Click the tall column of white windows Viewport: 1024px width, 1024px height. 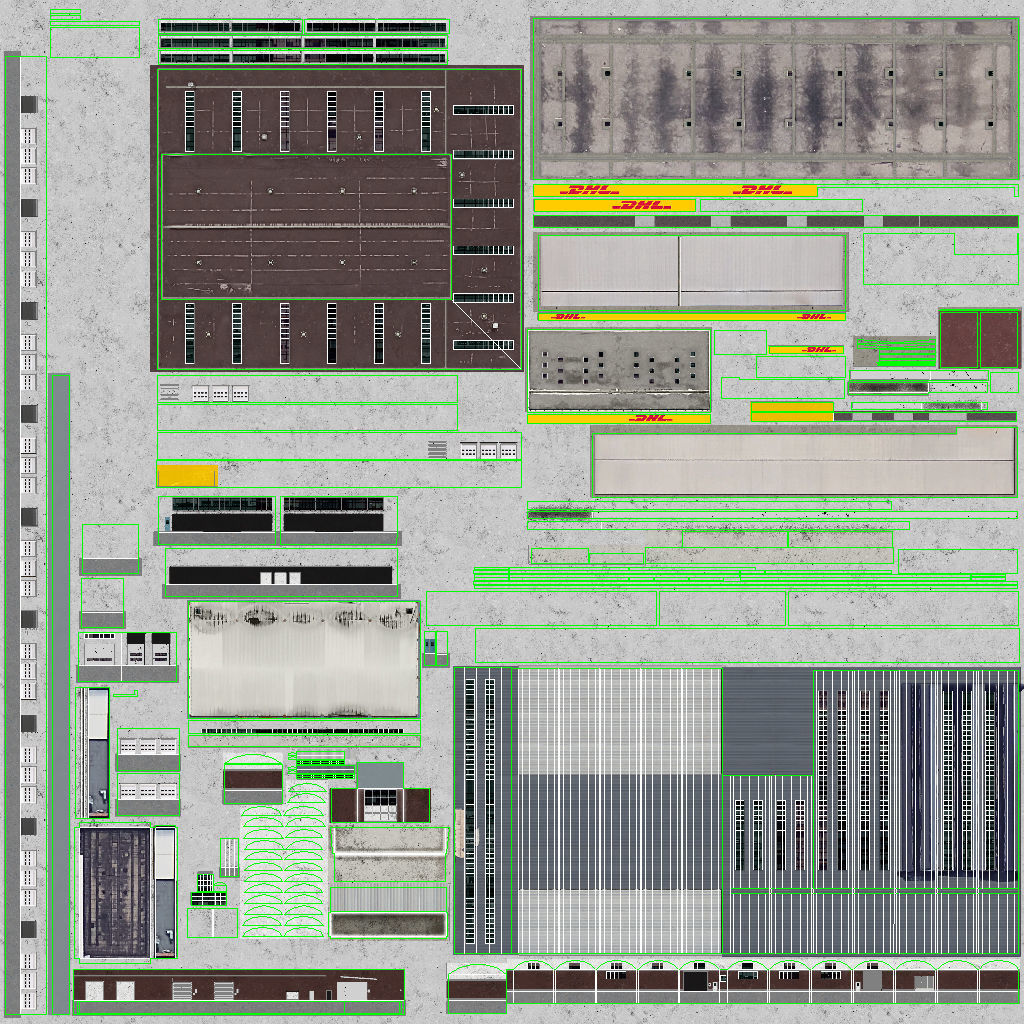click(28, 535)
